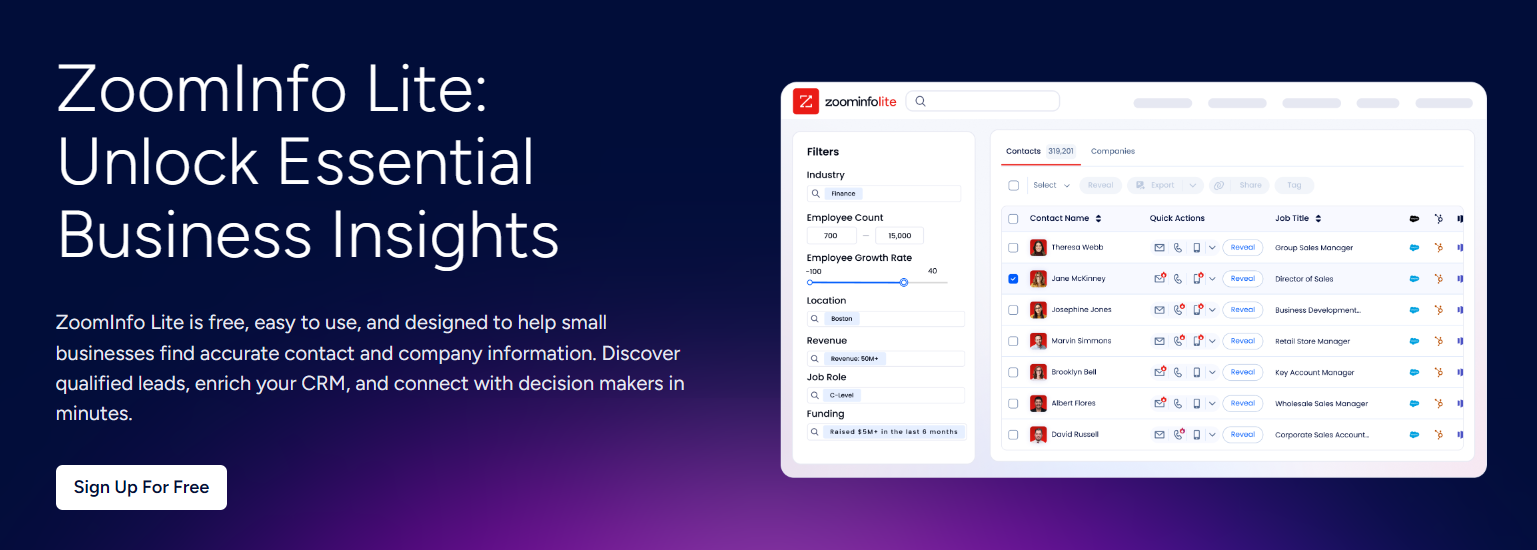1537x550 pixels.
Task: Click the Tag button in toolbar
Action: (1294, 185)
